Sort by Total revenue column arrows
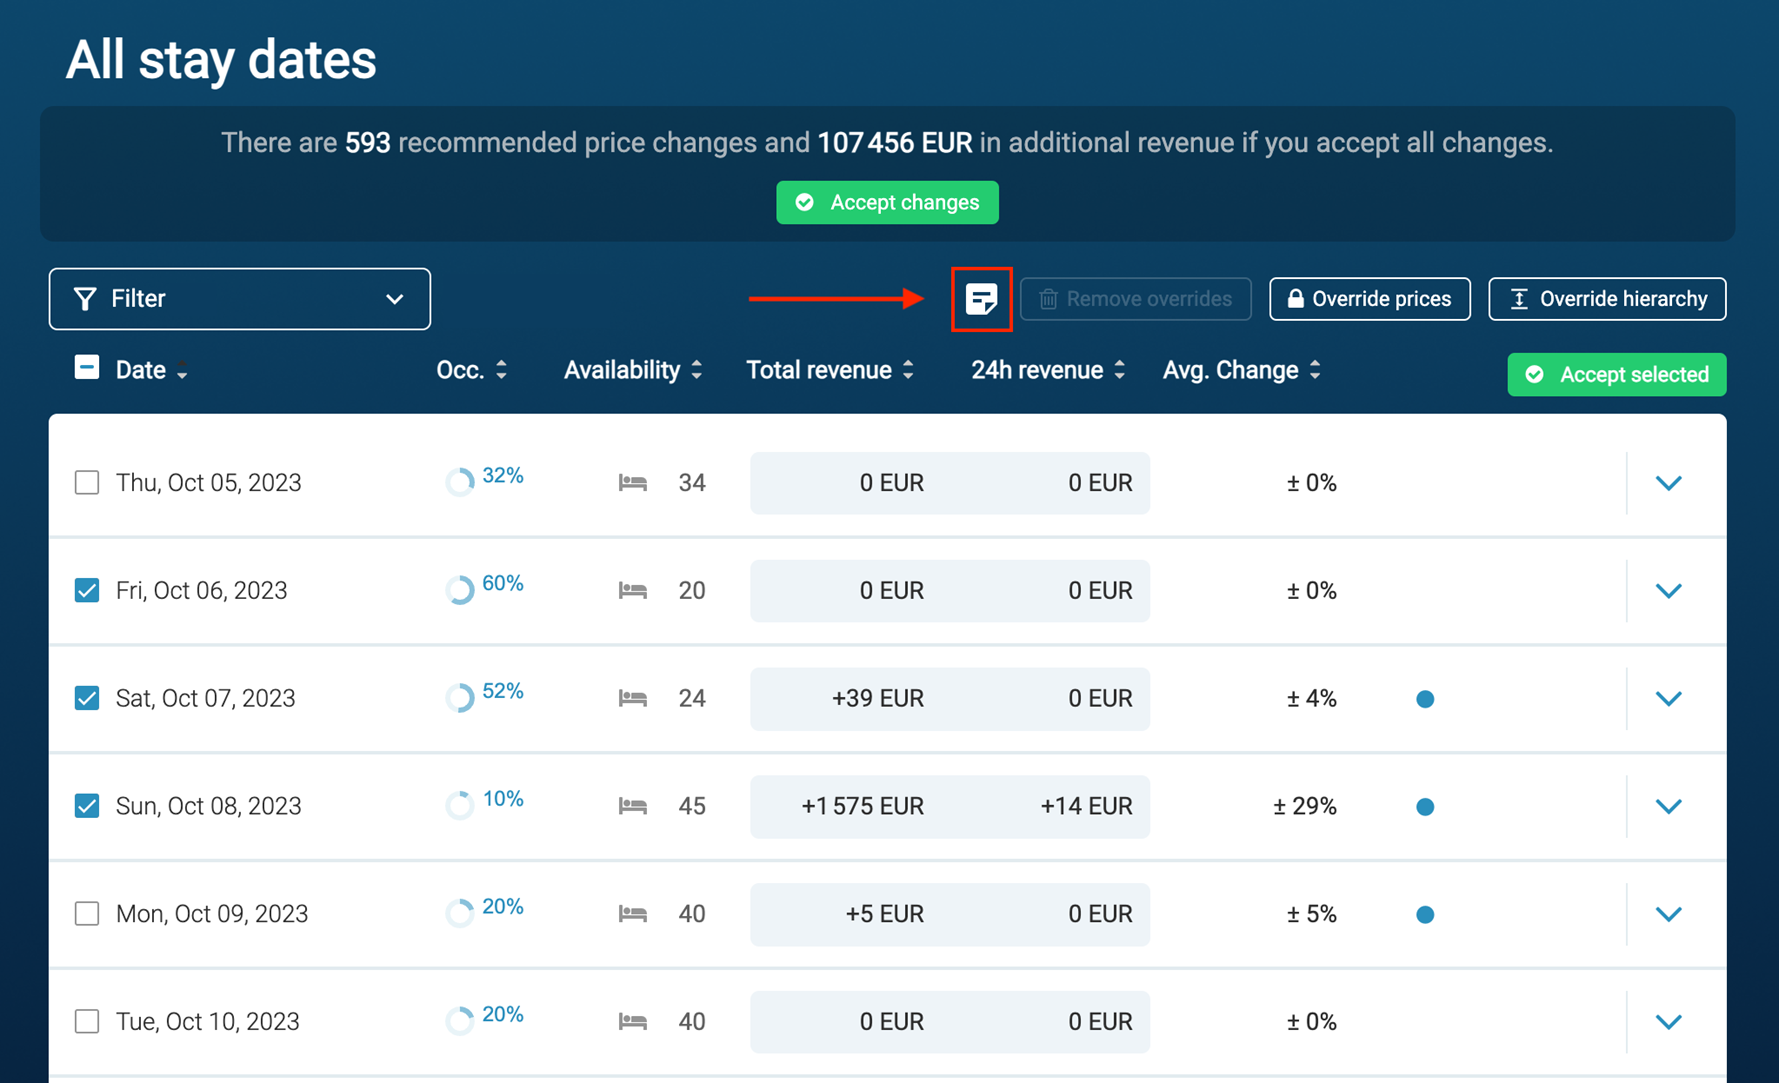The width and height of the screenshot is (1779, 1083). [908, 370]
